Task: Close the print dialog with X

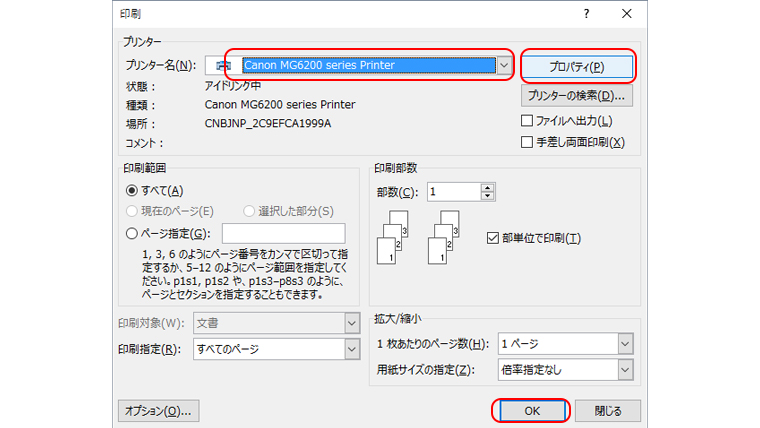Action: (x=626, y=14)
